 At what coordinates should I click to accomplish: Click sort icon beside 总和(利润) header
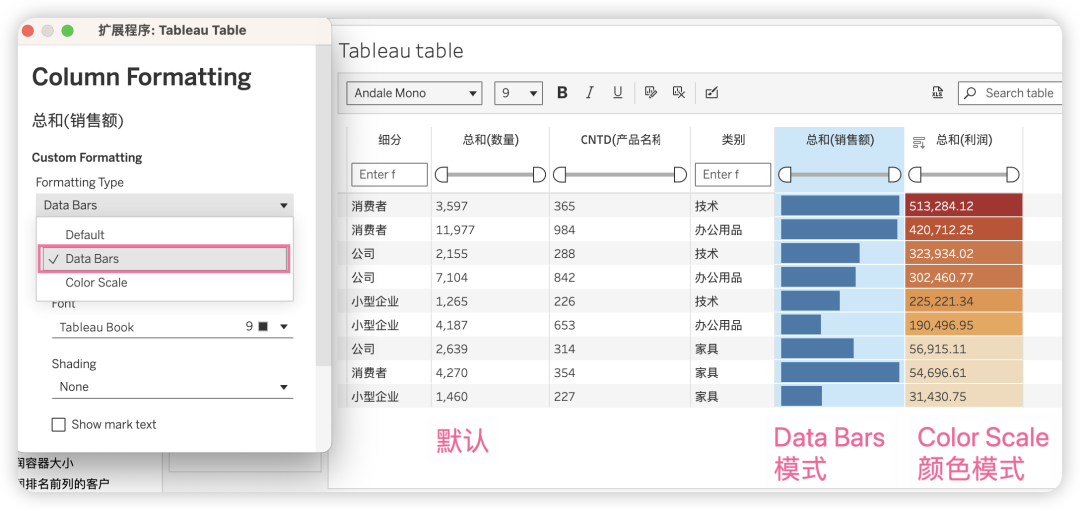click(918, 142)
